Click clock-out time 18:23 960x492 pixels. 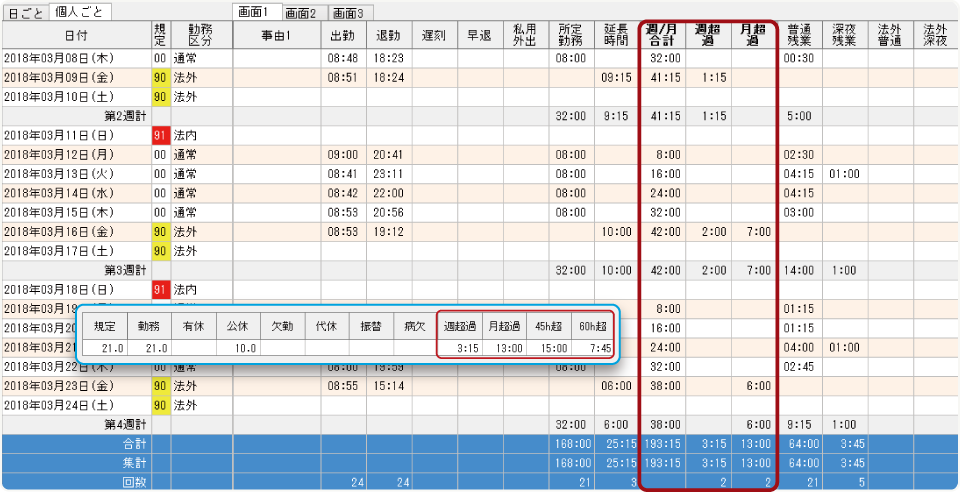click(388, 58)
